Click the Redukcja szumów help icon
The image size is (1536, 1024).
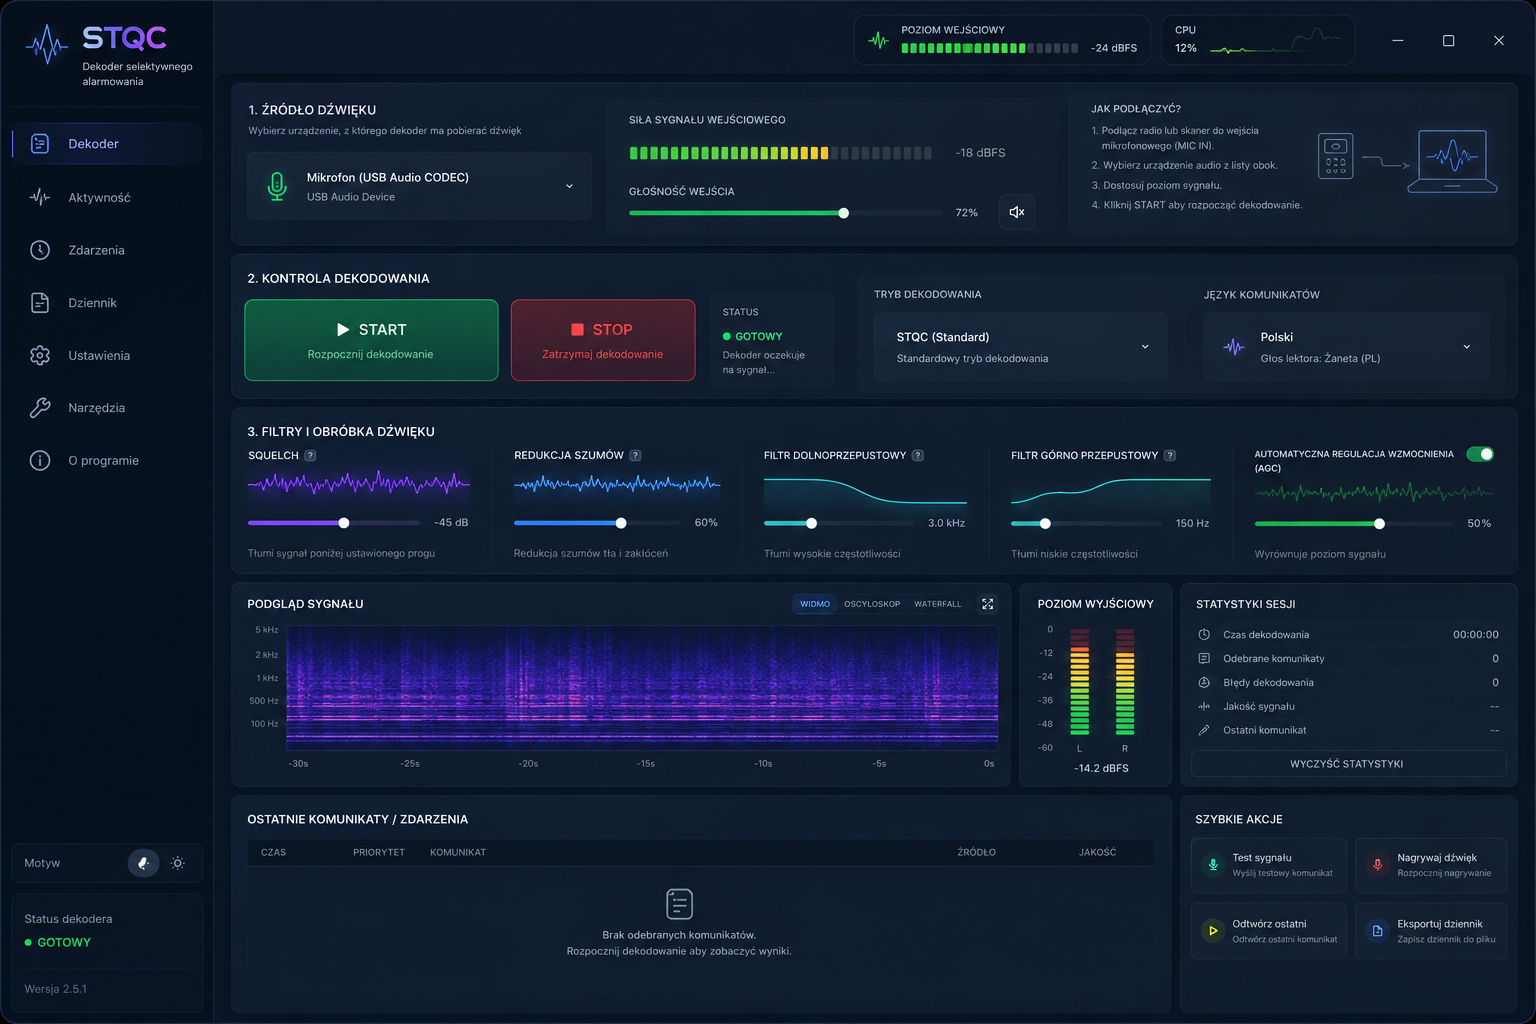635,455
